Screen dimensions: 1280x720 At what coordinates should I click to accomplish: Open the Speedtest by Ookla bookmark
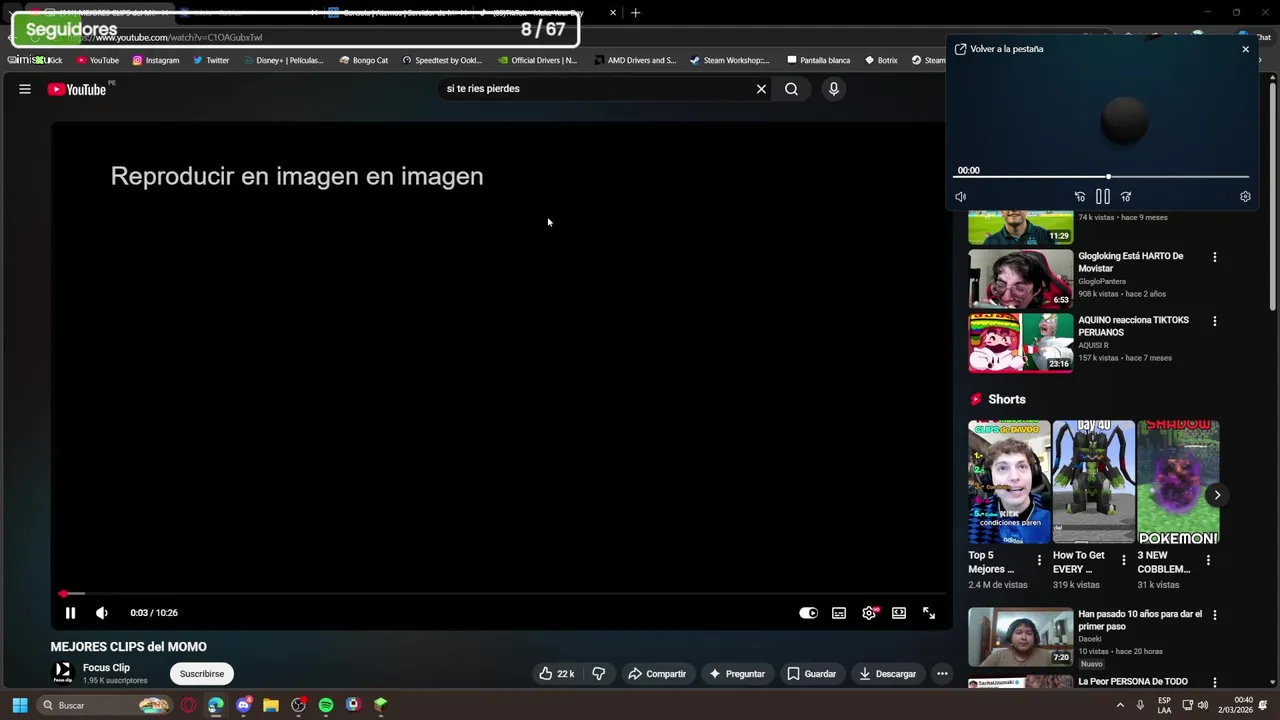point(441,60)
